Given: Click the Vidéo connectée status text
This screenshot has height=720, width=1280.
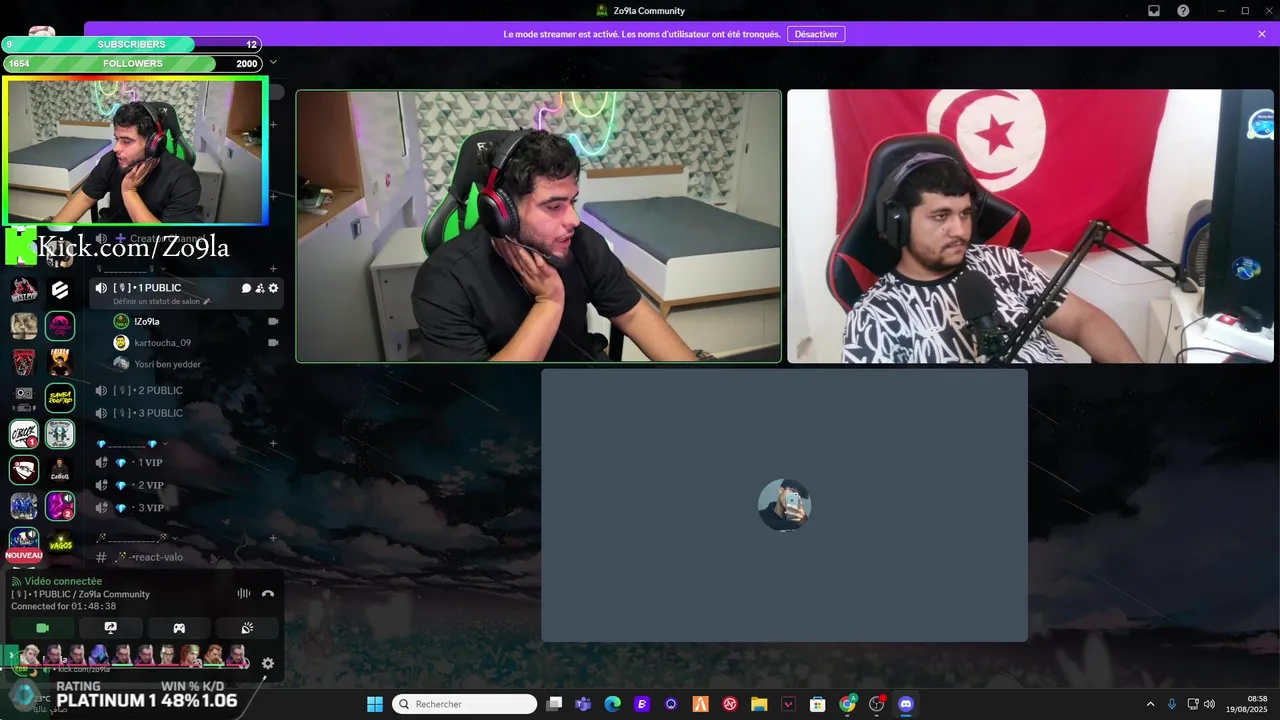Looking at the screenshot, I should coord(63,581).
